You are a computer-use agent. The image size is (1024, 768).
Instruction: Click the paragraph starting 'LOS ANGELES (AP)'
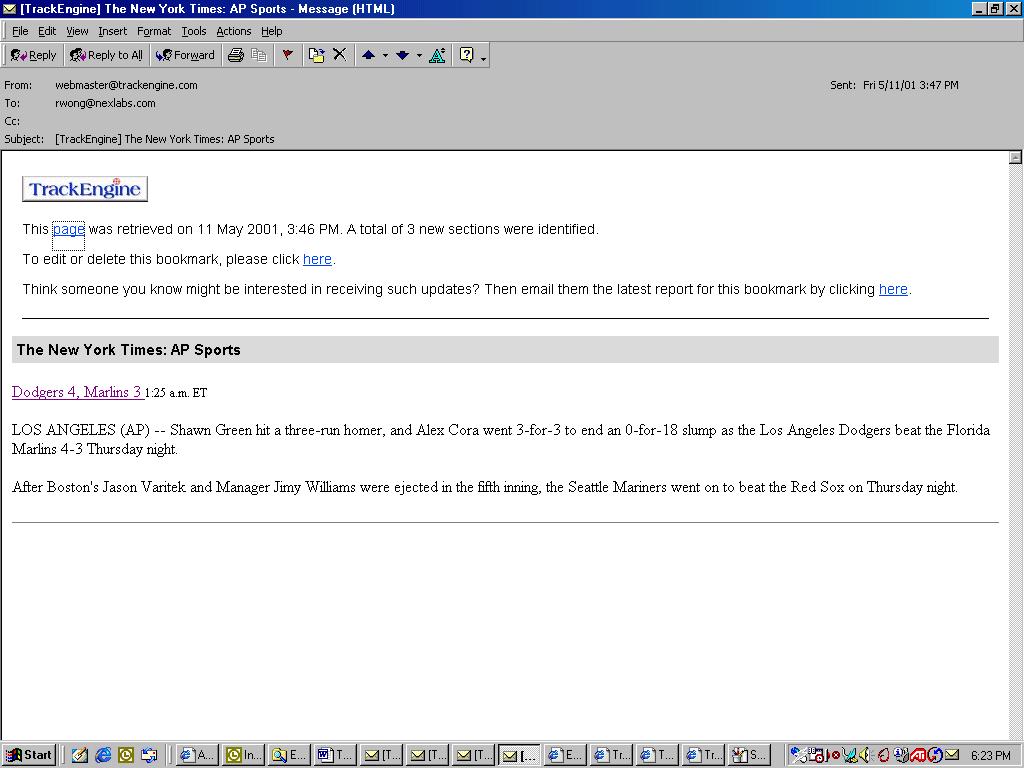click(501, 440)
